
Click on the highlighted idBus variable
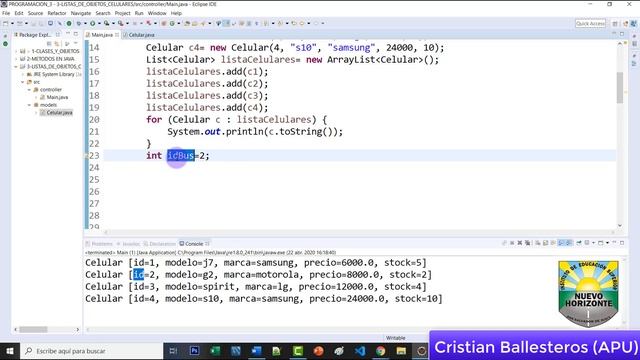[181, 156]
